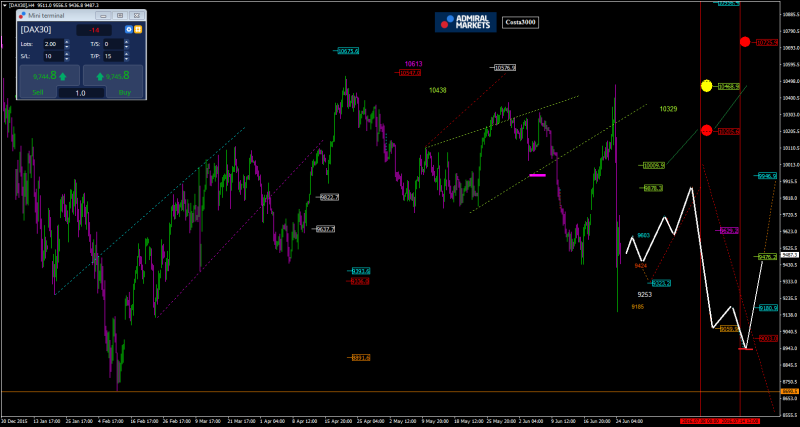Click the short magenta horizontal line marker
The height and width of the screenshot is (427, 800).
537,175
